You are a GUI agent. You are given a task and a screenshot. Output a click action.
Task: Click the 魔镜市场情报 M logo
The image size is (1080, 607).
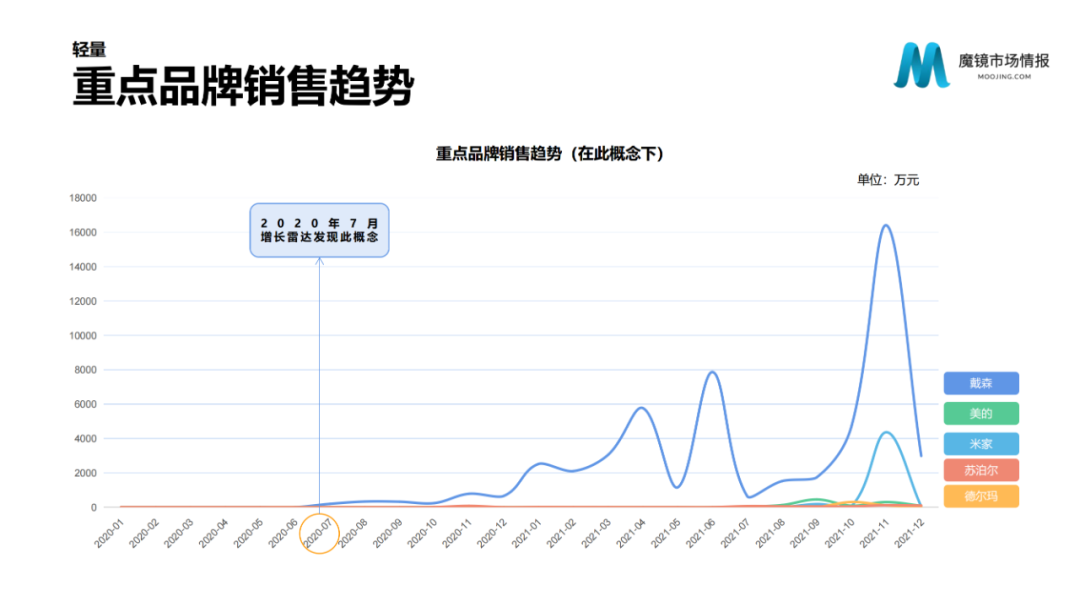pos(922,65)
